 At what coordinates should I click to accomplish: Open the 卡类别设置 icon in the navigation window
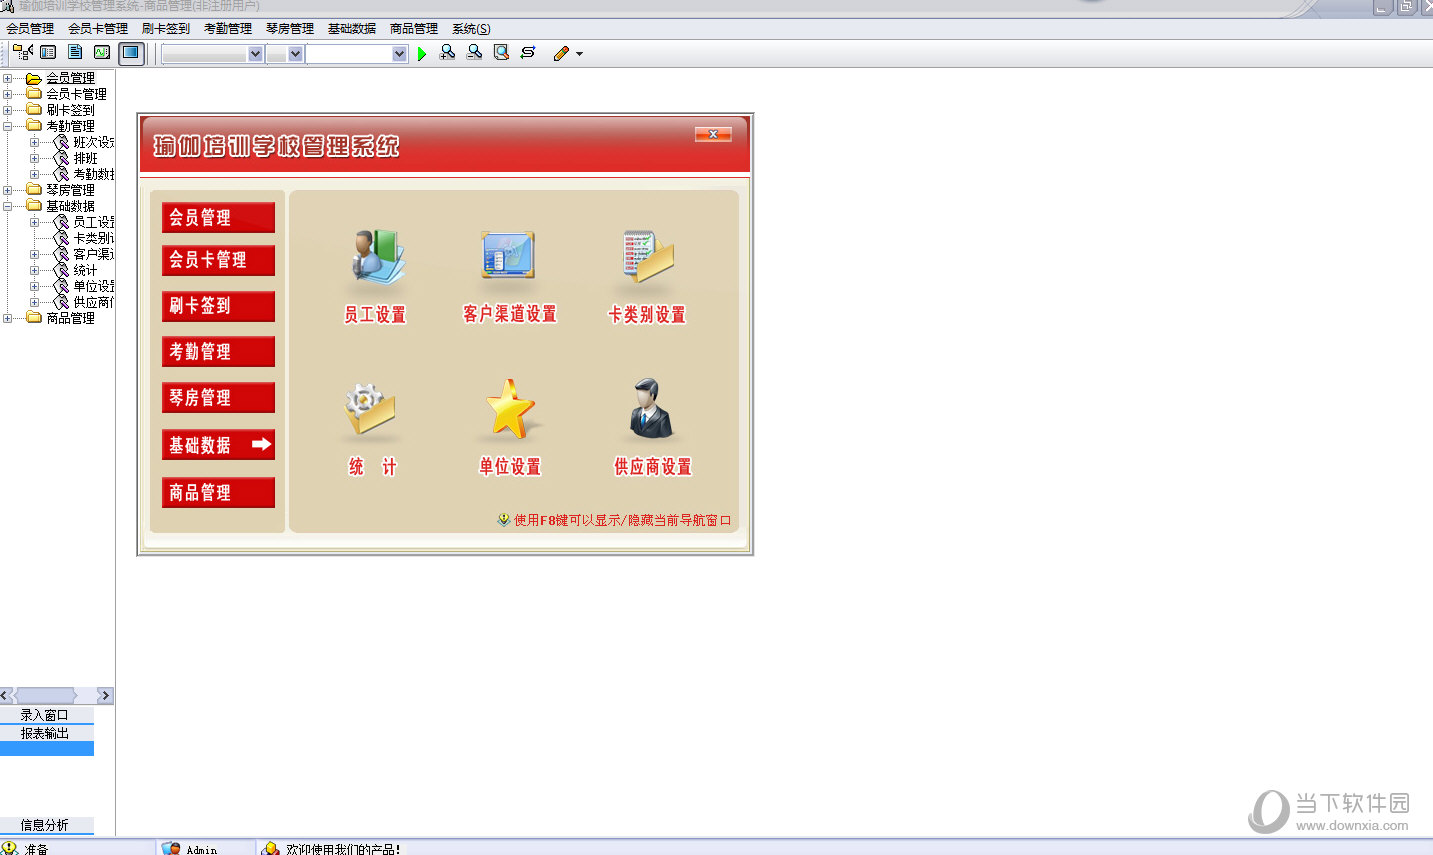pyautogui.click(x=648, y=258)
